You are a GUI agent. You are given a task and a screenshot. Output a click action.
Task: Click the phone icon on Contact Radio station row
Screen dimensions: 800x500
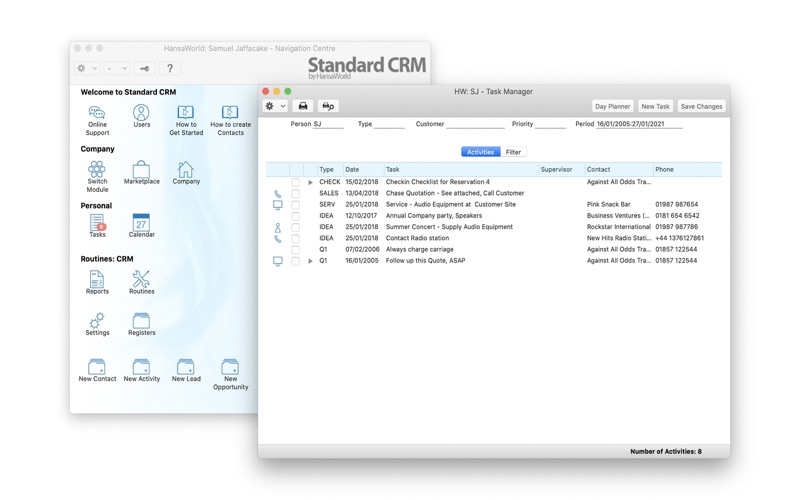click(x=278, y=238)
